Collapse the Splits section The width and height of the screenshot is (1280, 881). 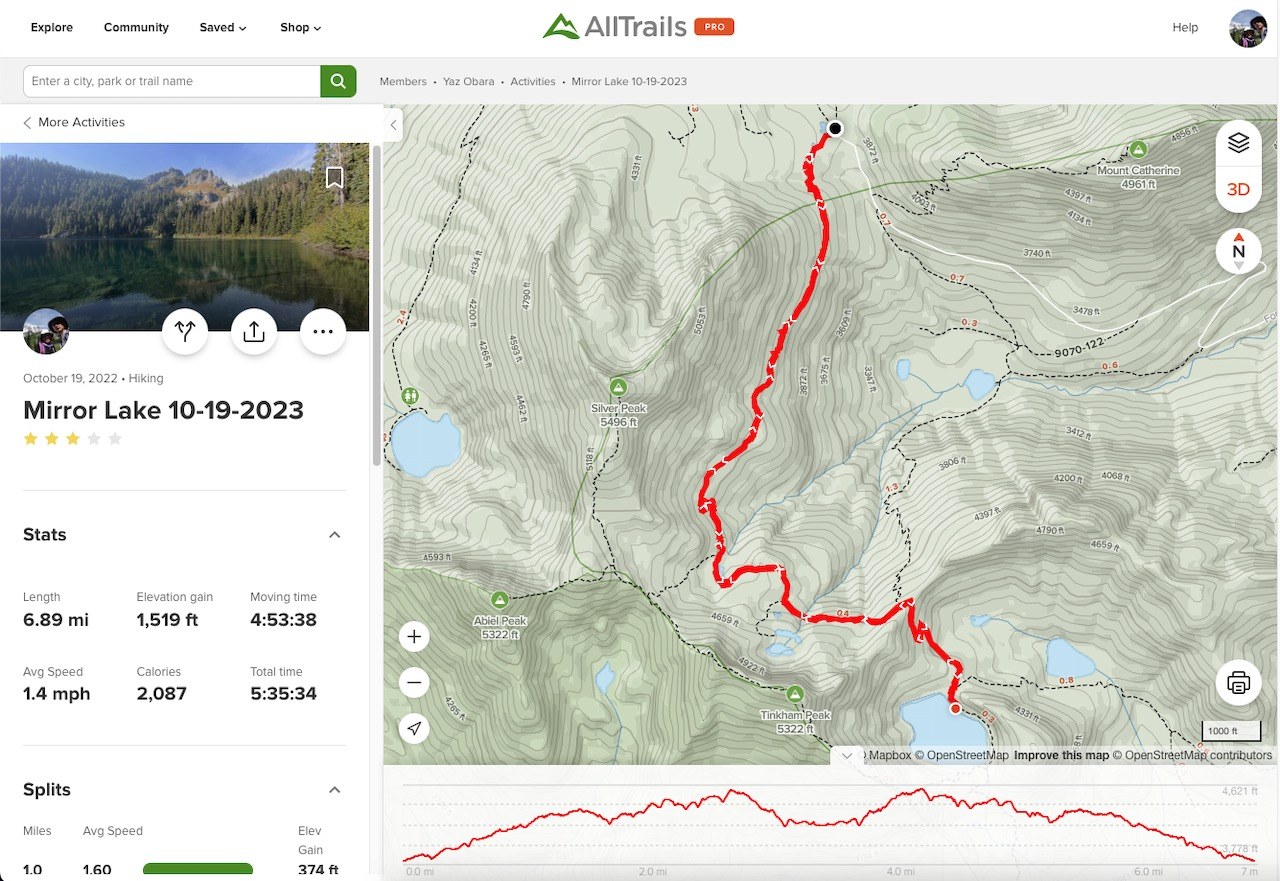pyautogui.click(x=335, y=790)
